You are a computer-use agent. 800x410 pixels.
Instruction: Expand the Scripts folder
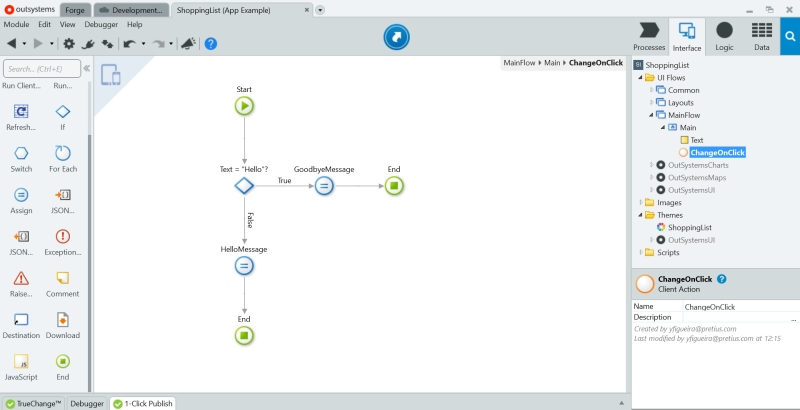(641, 252)
